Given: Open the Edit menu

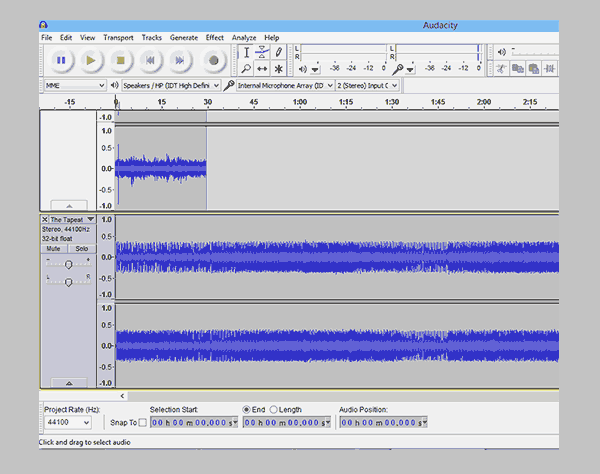Looking at the screenshot, I should (x=66, y=38).
